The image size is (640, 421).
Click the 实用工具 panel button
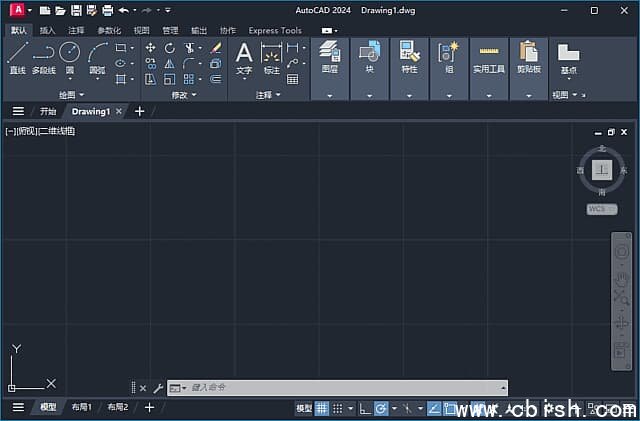coord(489,57)
